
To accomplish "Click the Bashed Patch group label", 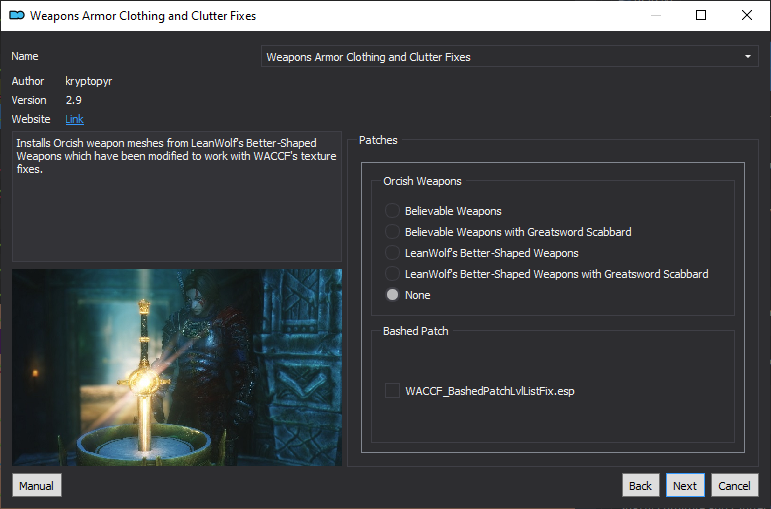I will (415, 331).
